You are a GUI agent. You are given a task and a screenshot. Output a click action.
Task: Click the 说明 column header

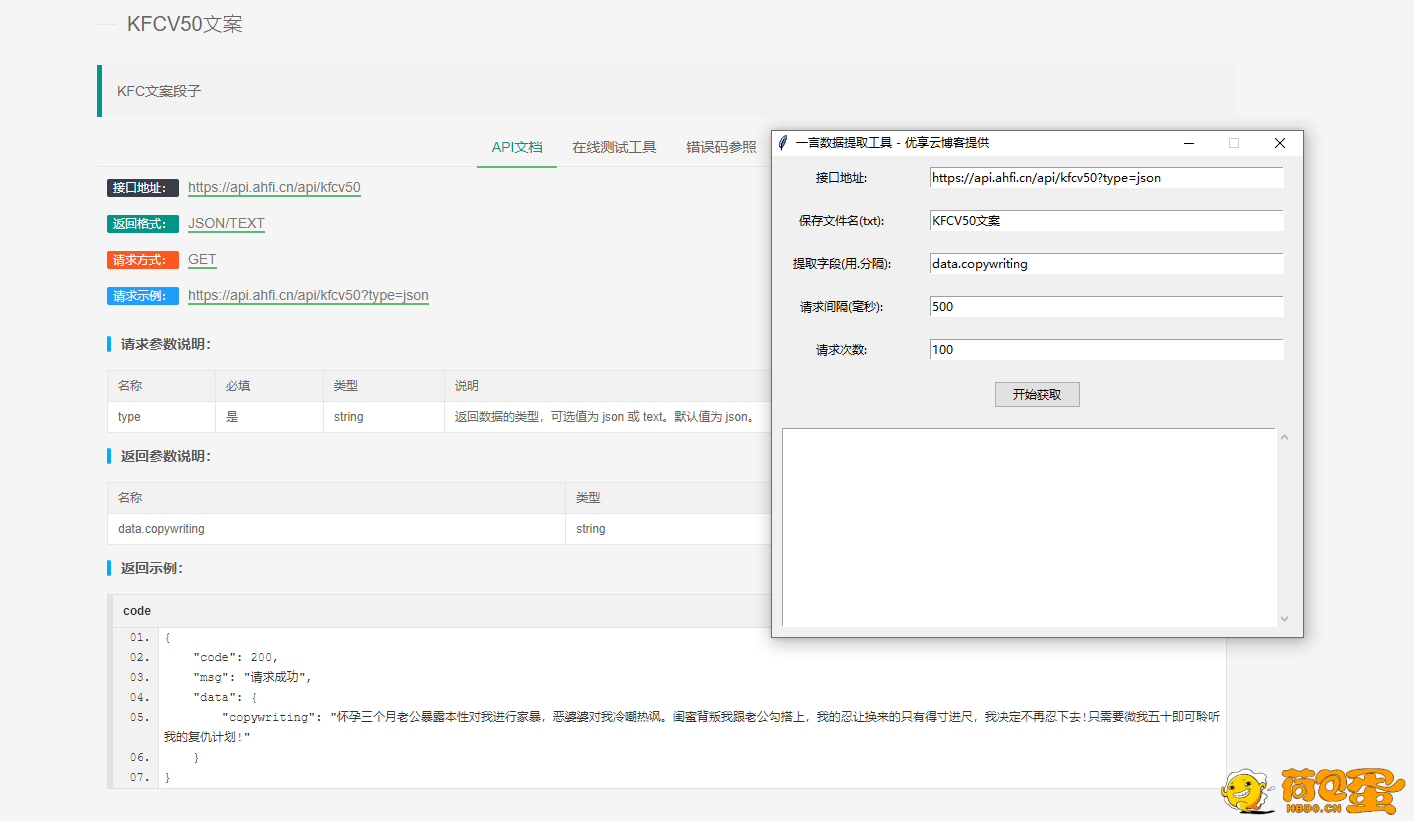(x=467, y=386)
